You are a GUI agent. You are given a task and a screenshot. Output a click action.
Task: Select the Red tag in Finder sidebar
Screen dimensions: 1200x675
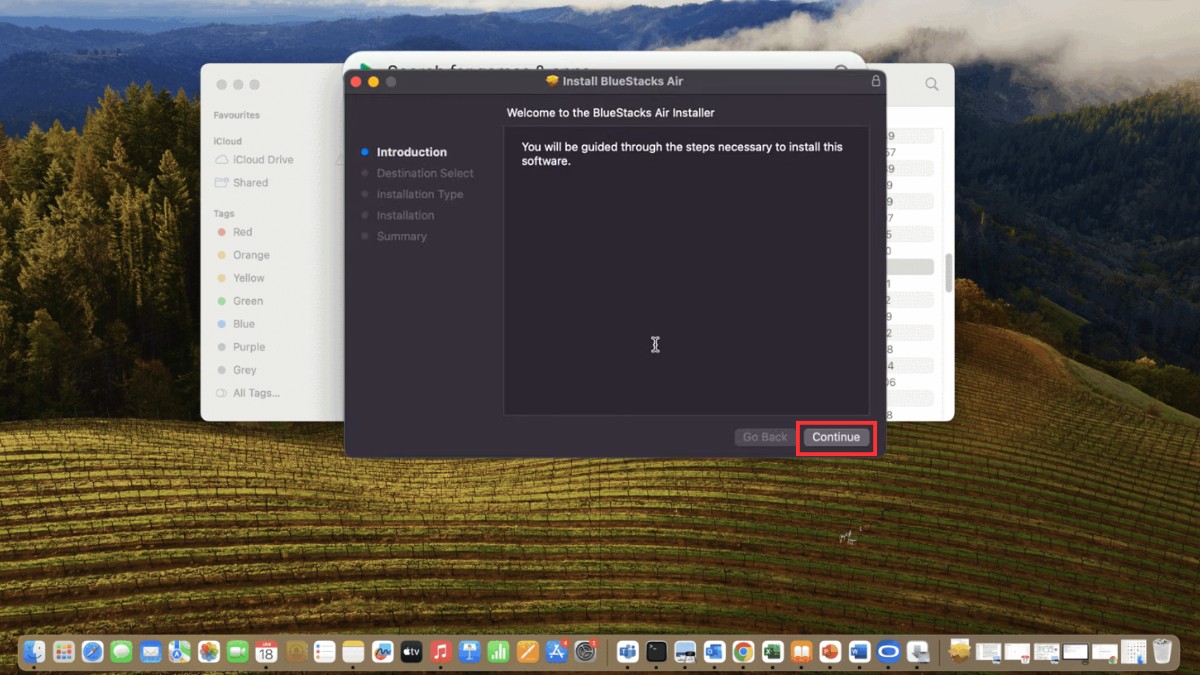click(236, 232)
